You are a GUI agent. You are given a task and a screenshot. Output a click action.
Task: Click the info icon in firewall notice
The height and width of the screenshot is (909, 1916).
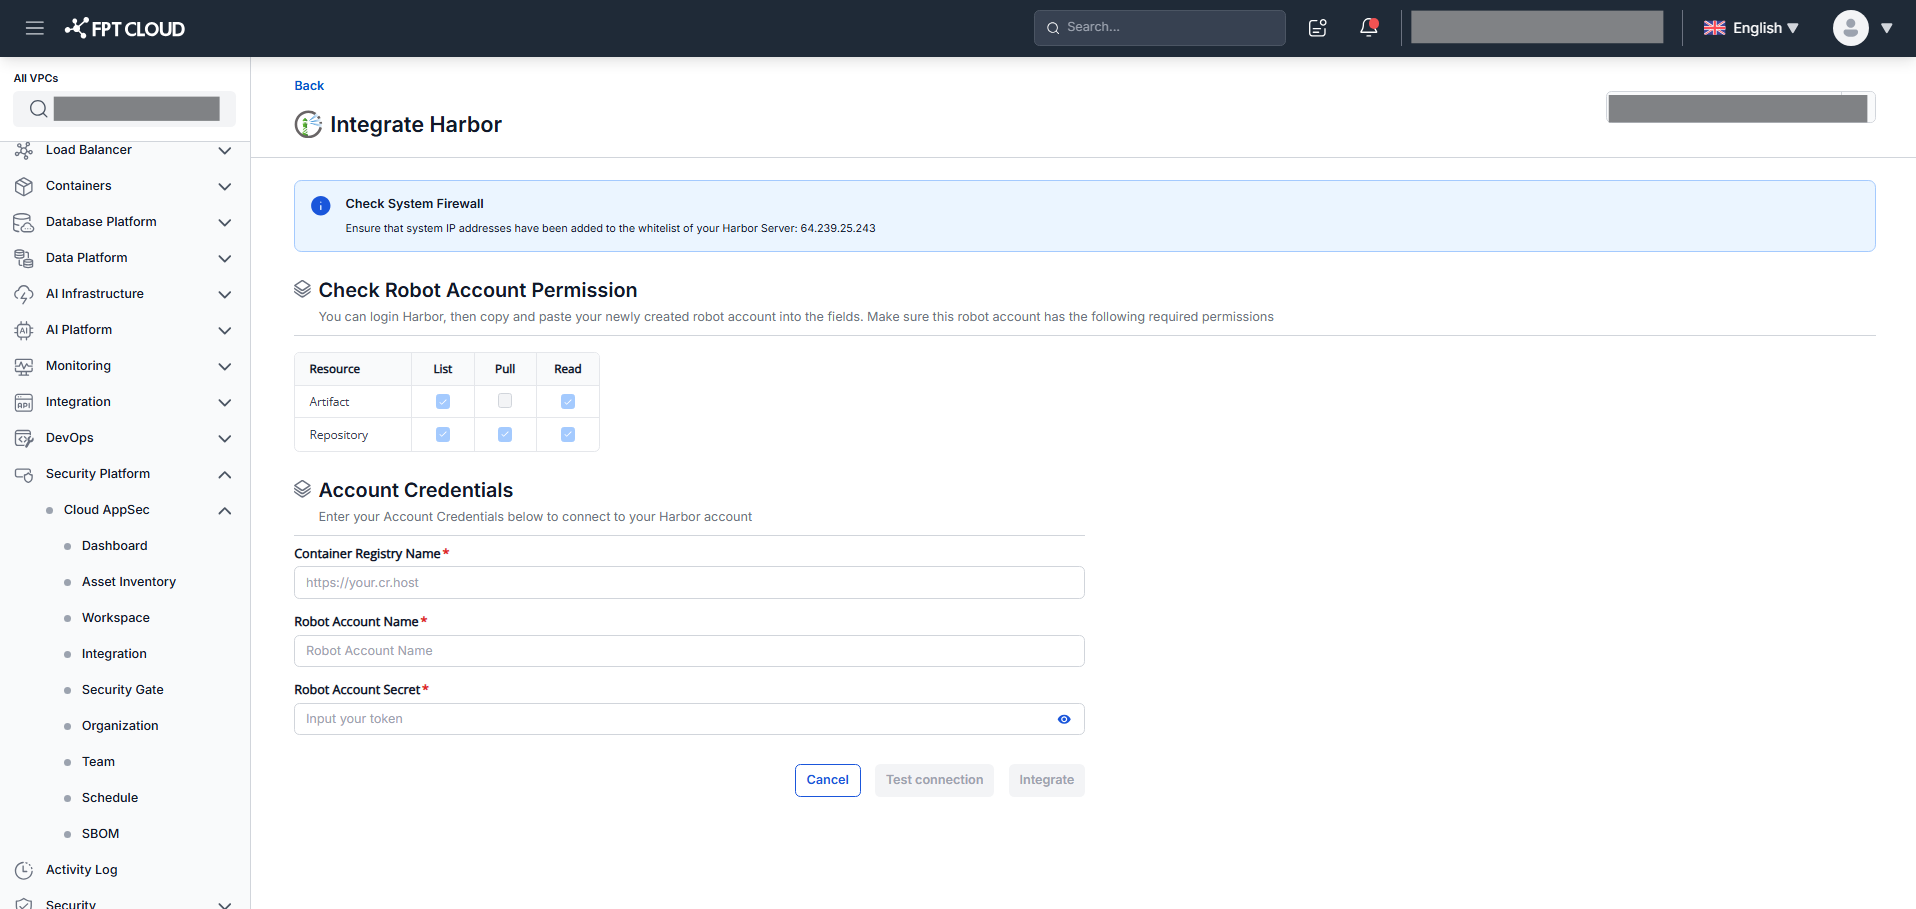click(x=321, y=206)
